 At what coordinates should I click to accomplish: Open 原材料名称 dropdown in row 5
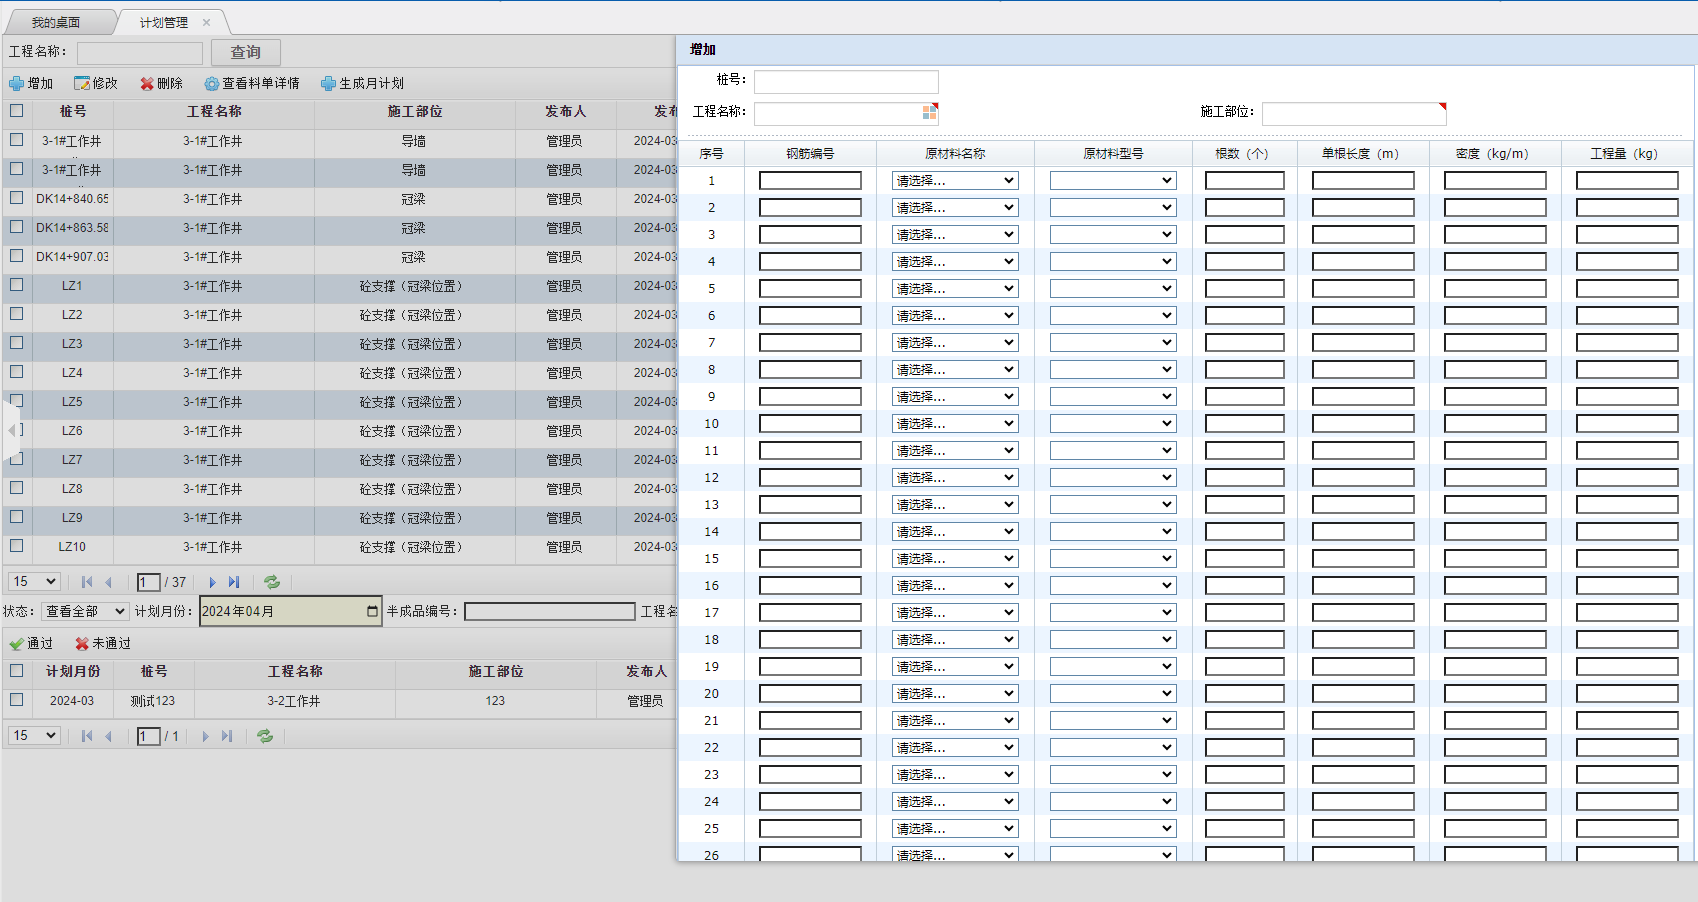pyautogui.click(x=955, y=289)
